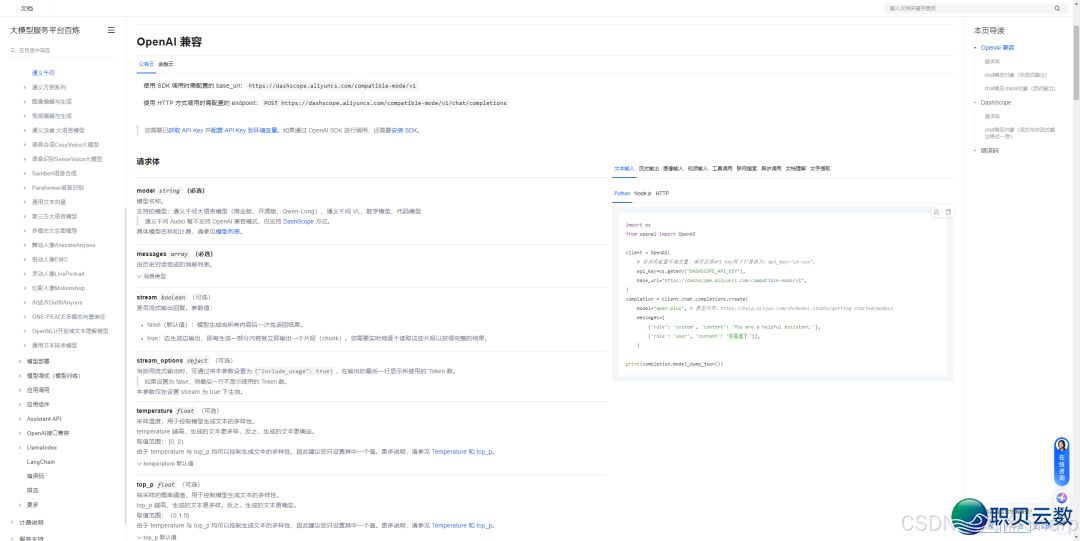Open 限流 page in the sidebar
1080x541 pixels.
(32, 490)
